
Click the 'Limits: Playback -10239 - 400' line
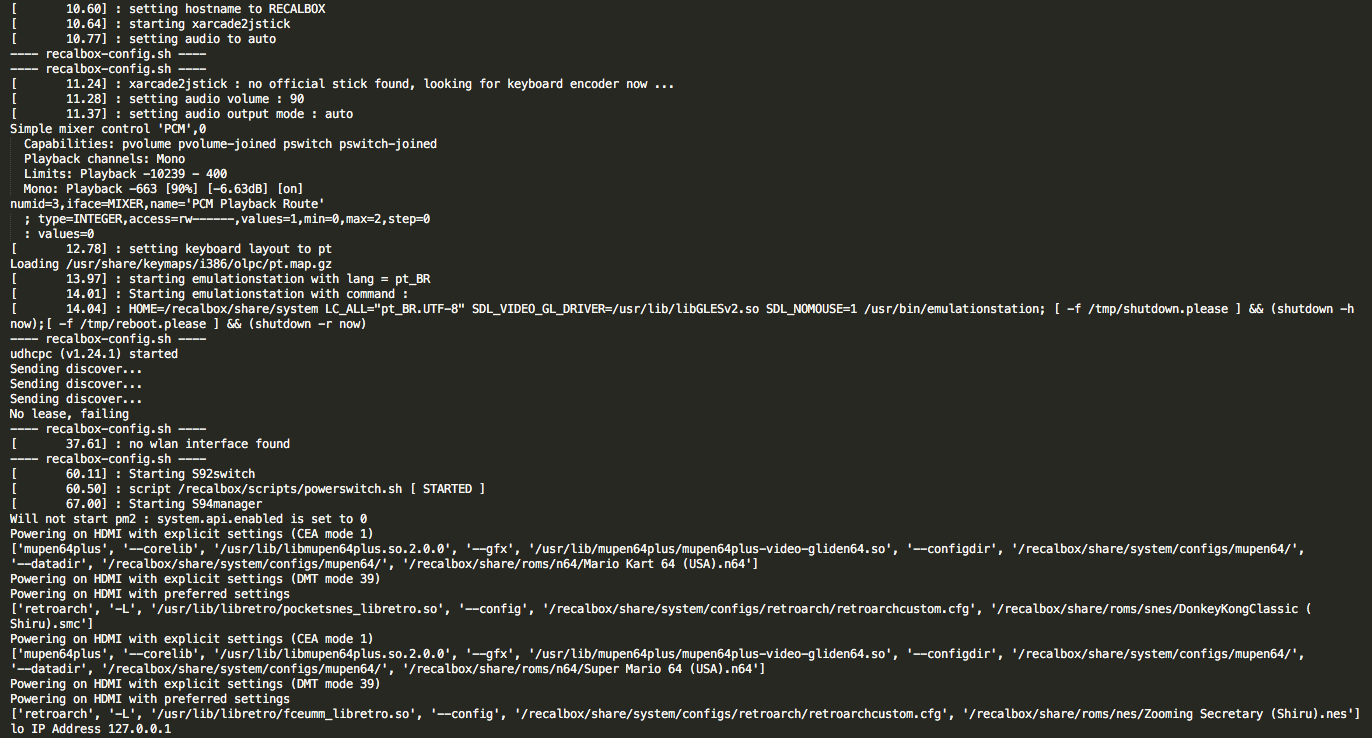[125, 174]
